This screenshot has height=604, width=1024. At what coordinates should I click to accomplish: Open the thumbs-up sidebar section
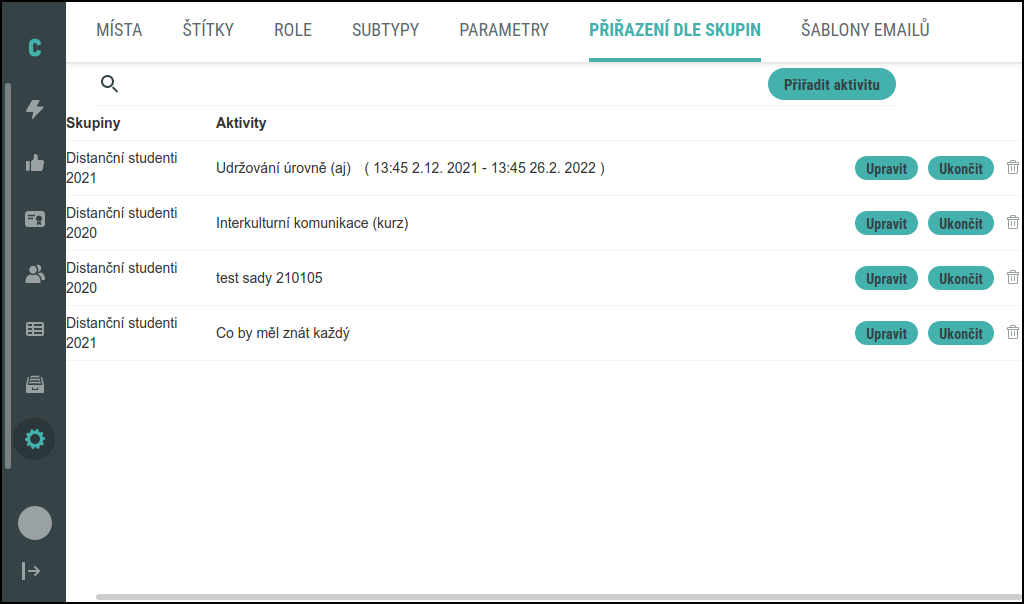coord(35,163)
